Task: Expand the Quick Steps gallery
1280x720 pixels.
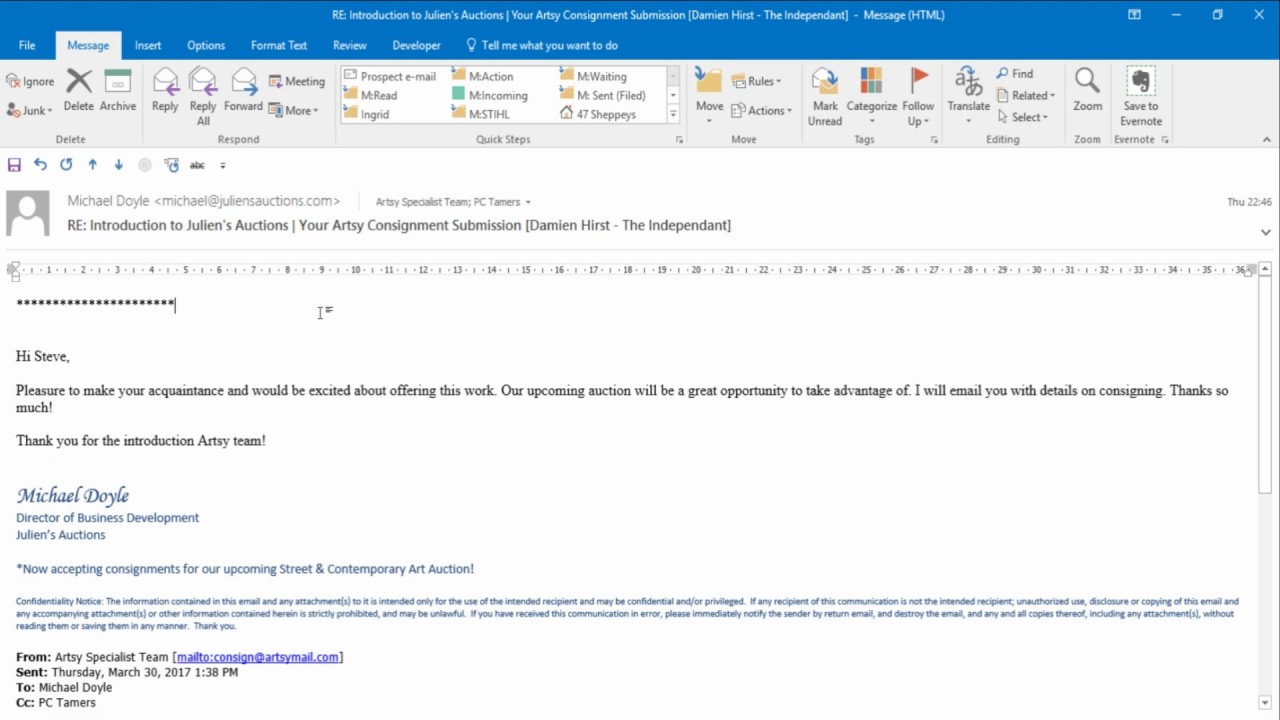Action: click(x=673, y=114)
